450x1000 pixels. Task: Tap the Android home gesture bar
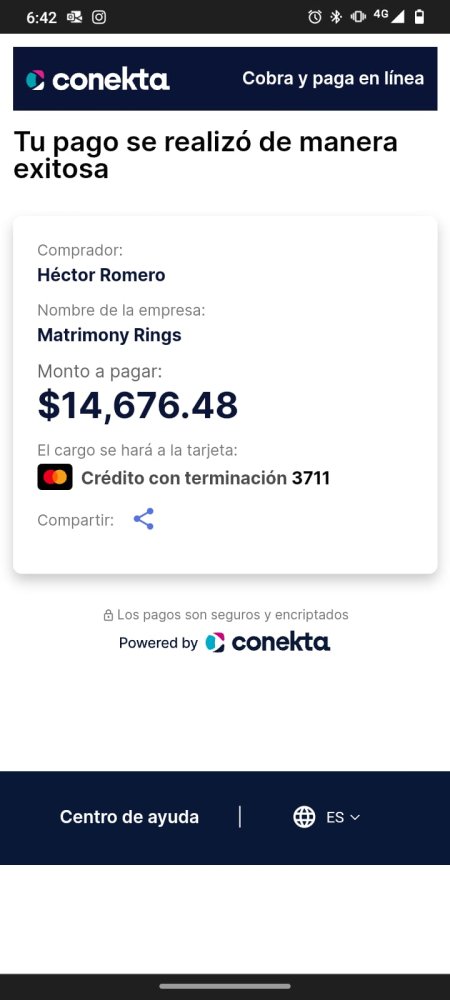pos(225,987)
